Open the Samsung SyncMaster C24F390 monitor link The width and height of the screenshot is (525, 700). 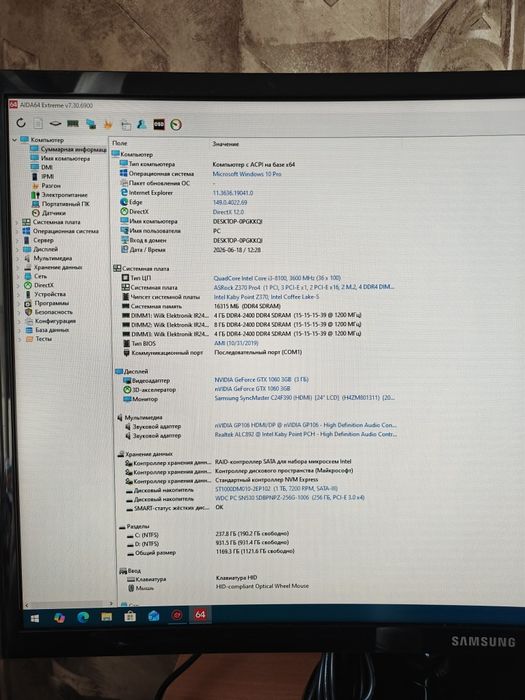[305, 397]
